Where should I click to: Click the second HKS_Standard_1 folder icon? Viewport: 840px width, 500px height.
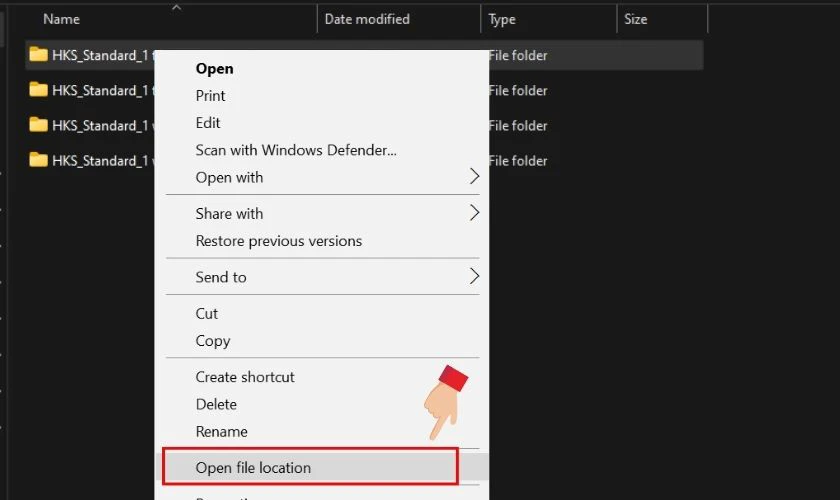pyautogui.click(x=38, y=89)
